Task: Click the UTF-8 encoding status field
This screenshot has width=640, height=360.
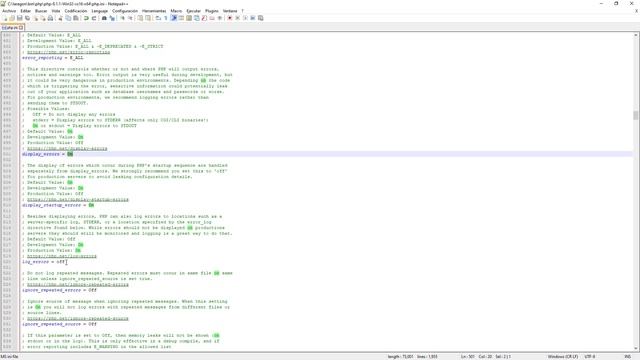Action: [x=590, y=357]
